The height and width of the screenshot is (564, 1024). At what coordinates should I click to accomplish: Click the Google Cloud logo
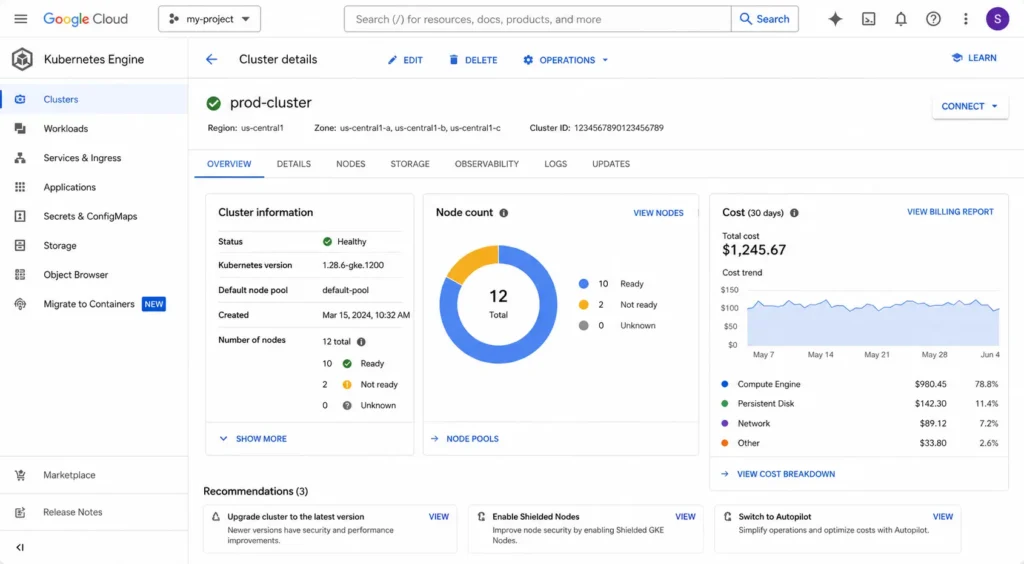86,19
